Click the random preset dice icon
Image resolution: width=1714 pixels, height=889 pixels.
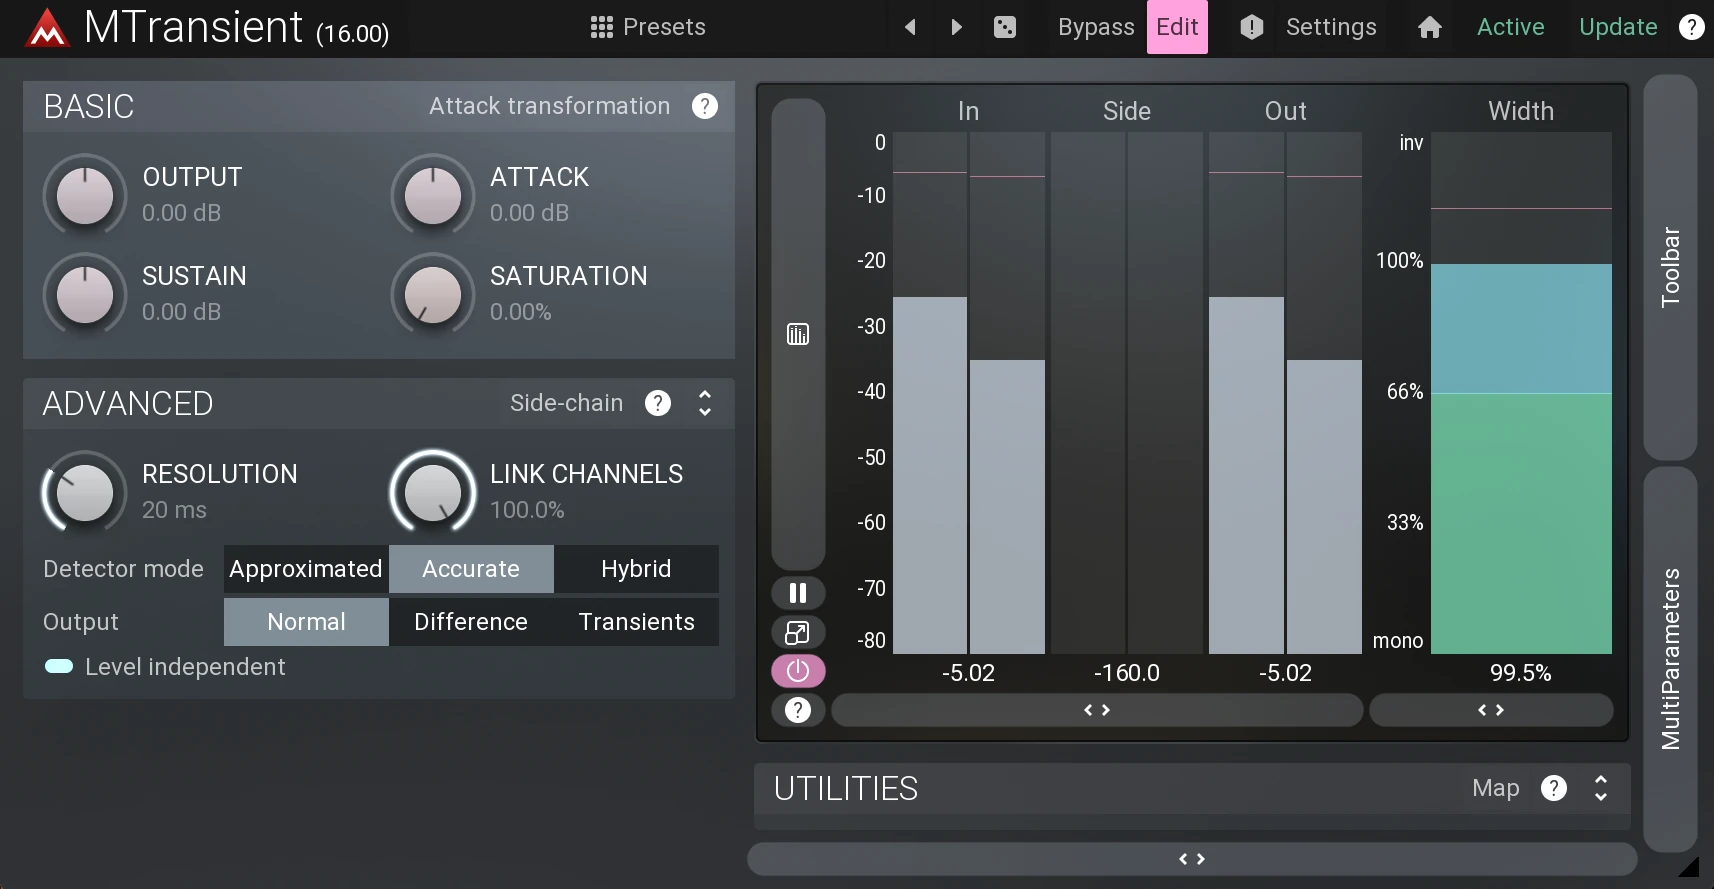pos(1005,27)
